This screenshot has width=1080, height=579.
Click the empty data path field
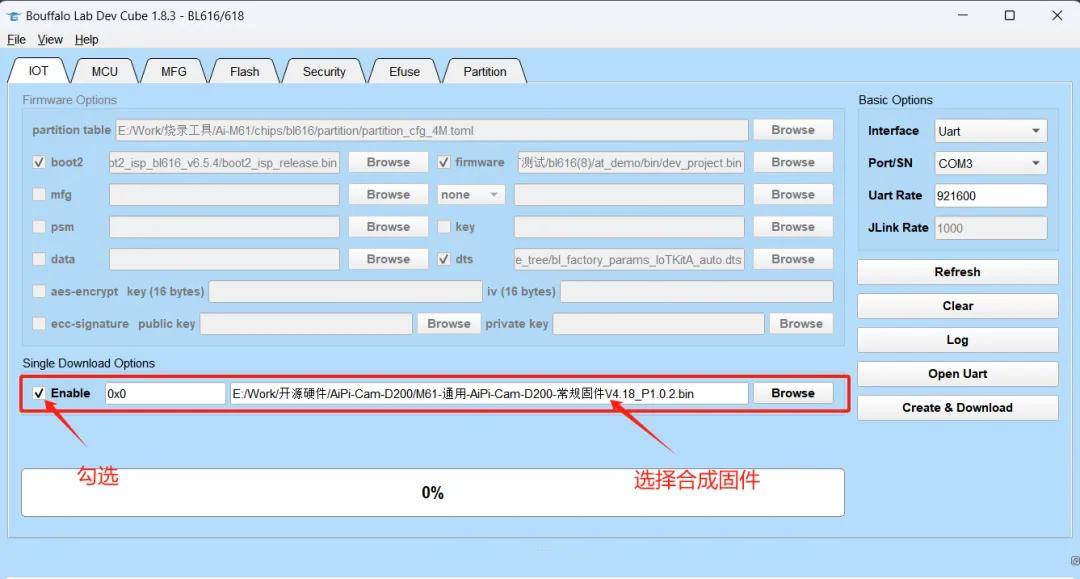(224, 260)
